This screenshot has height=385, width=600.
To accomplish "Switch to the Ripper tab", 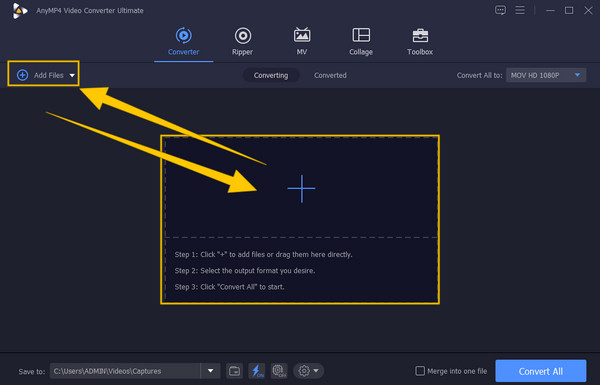I will point(243,41).
